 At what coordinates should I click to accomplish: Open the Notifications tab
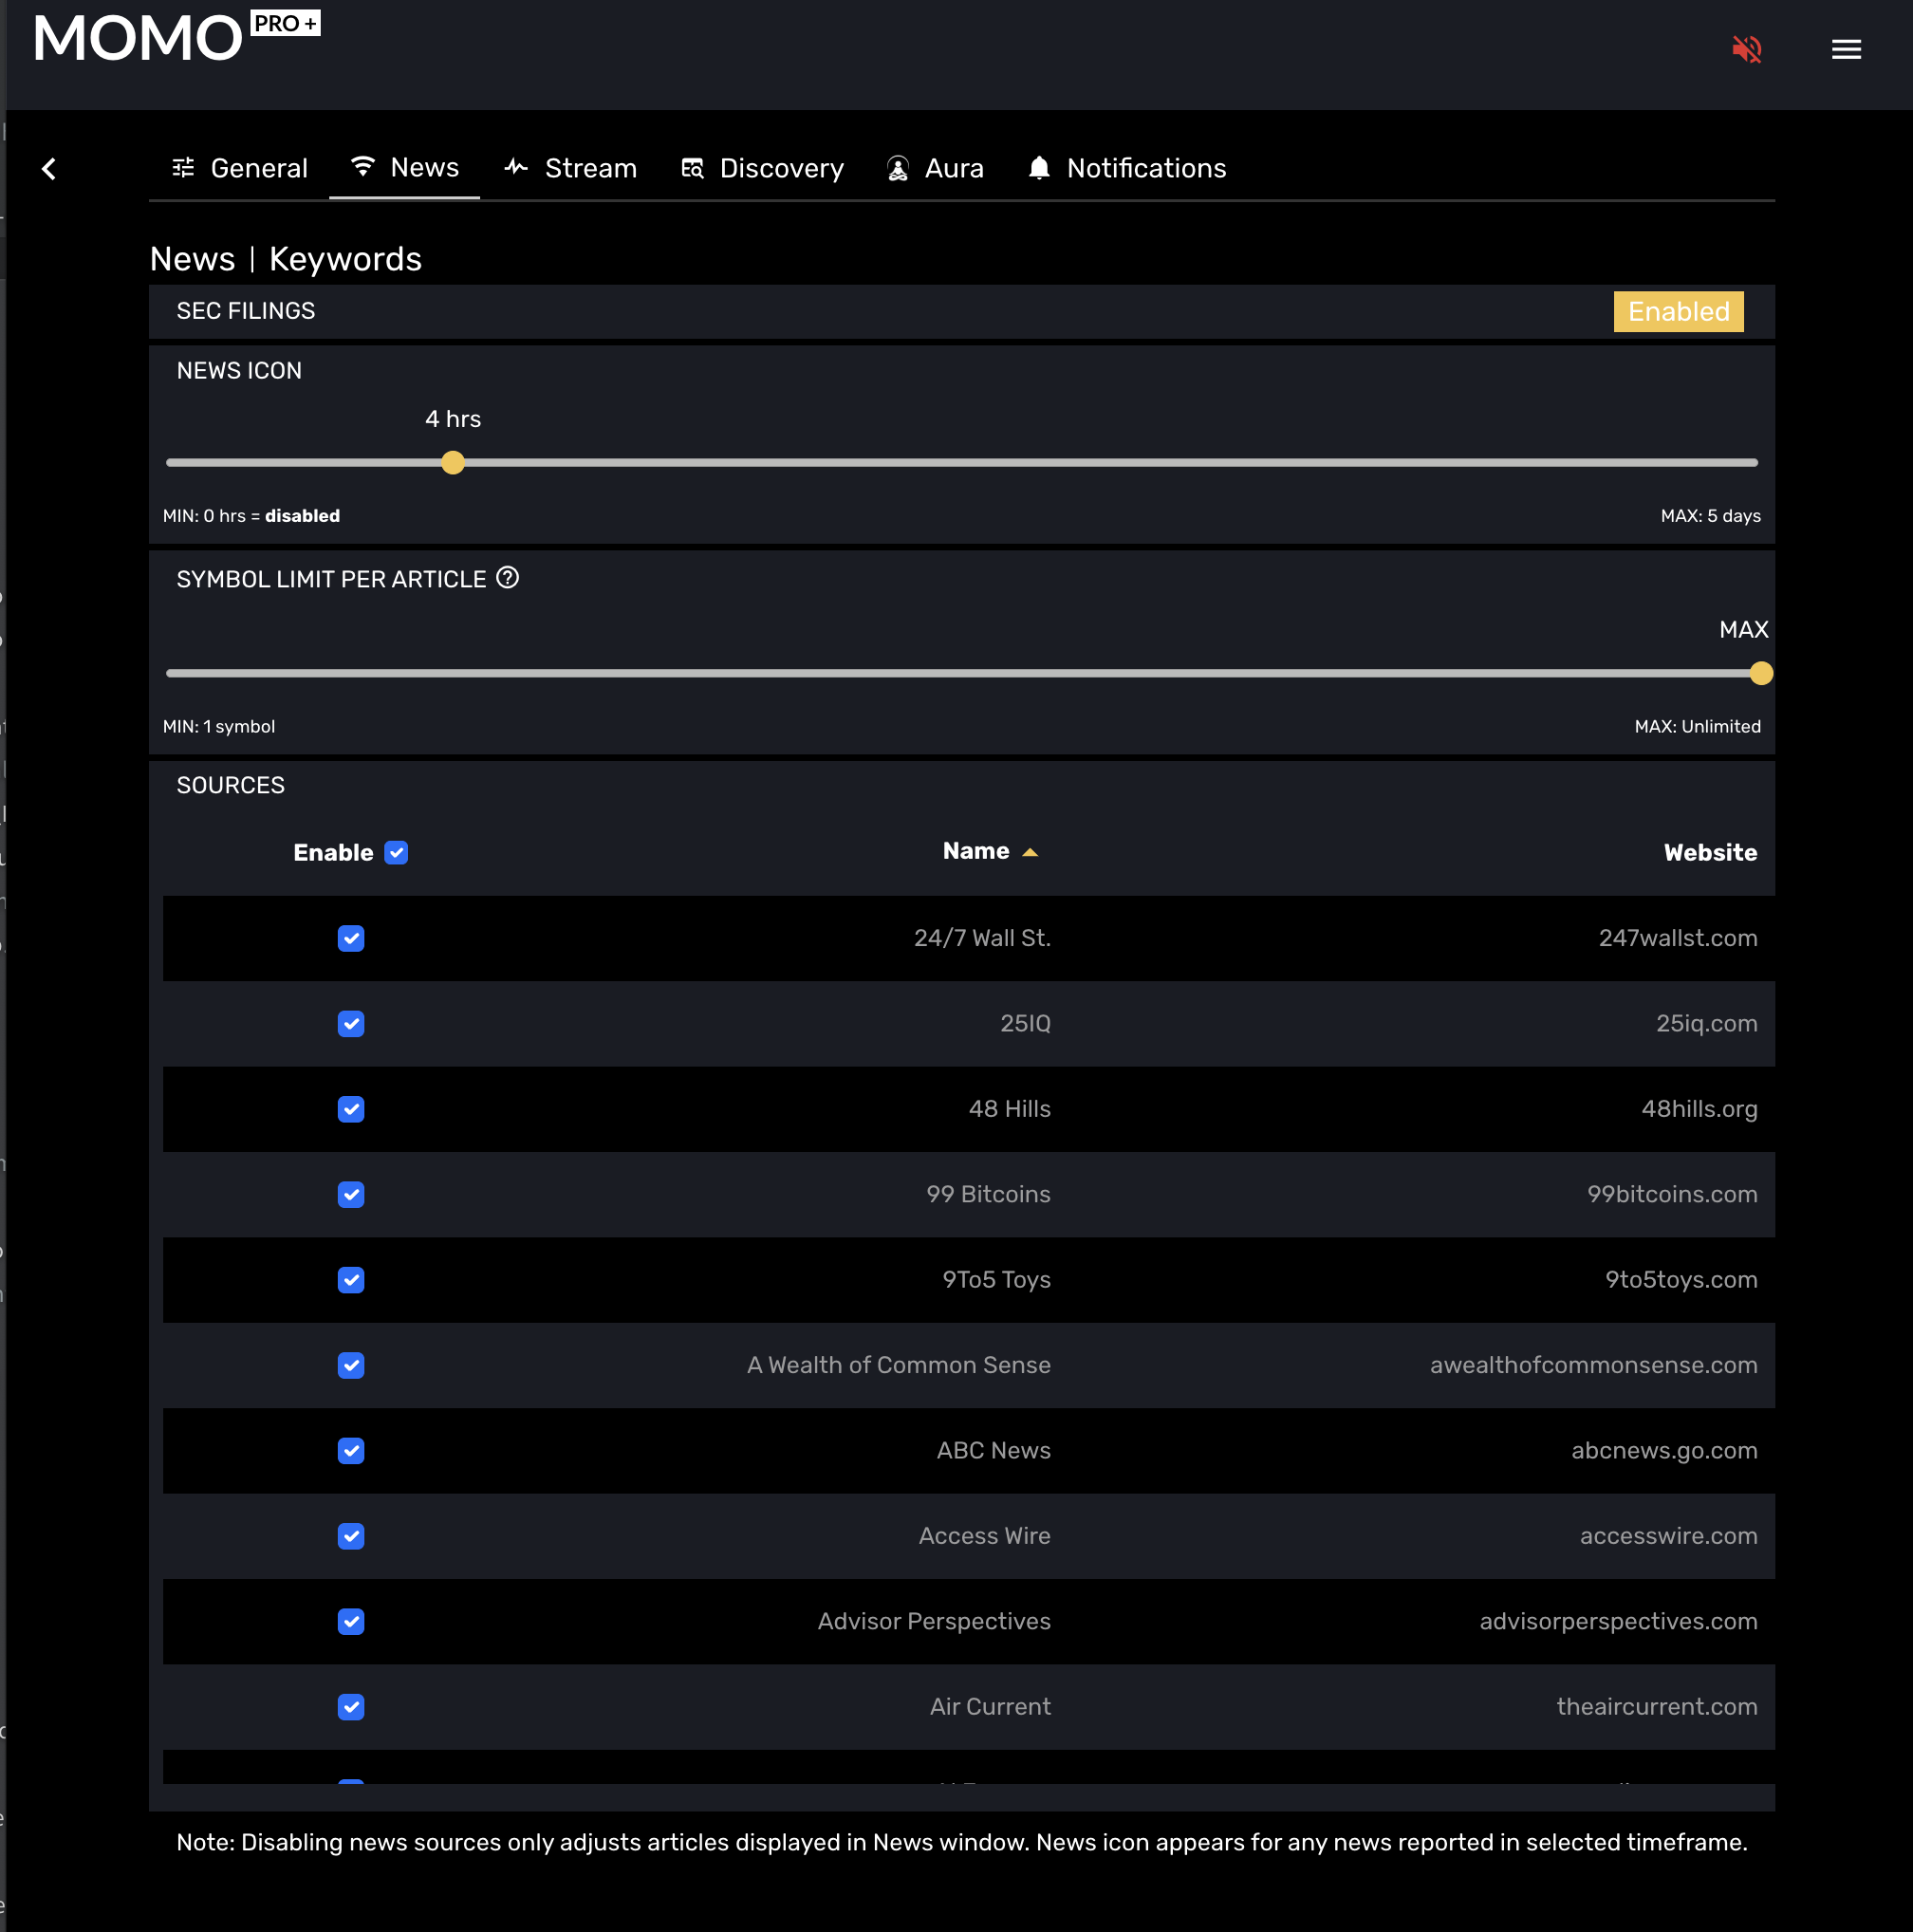(x=1126, y=168)
